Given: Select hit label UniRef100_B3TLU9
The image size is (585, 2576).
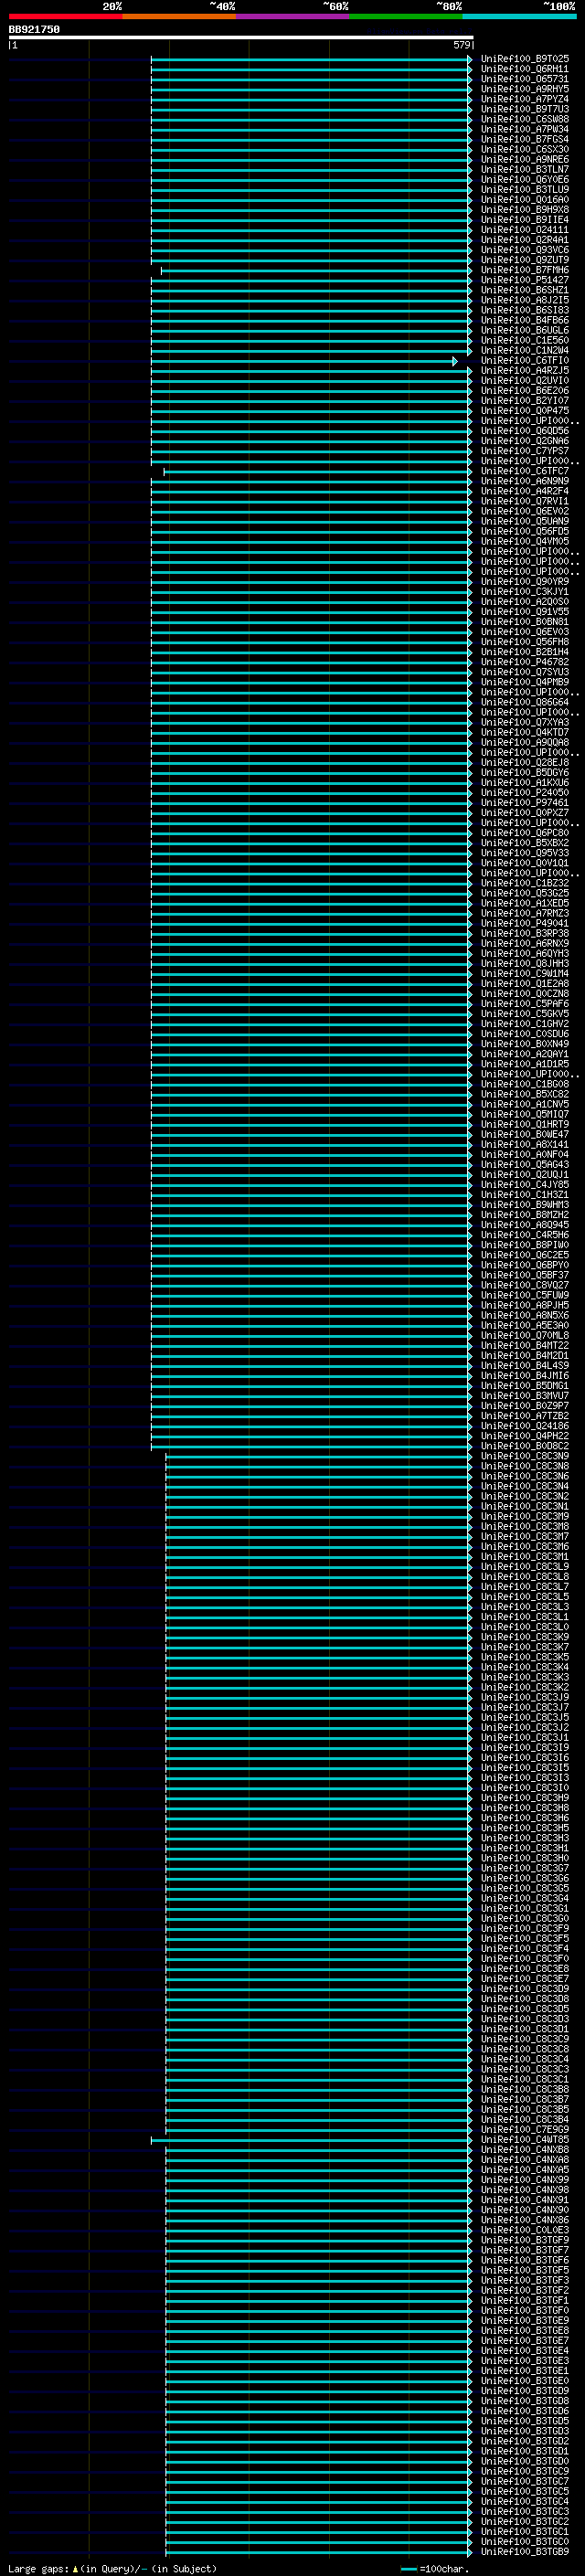Looking at the screenshot, I should (x=525, y=190).
